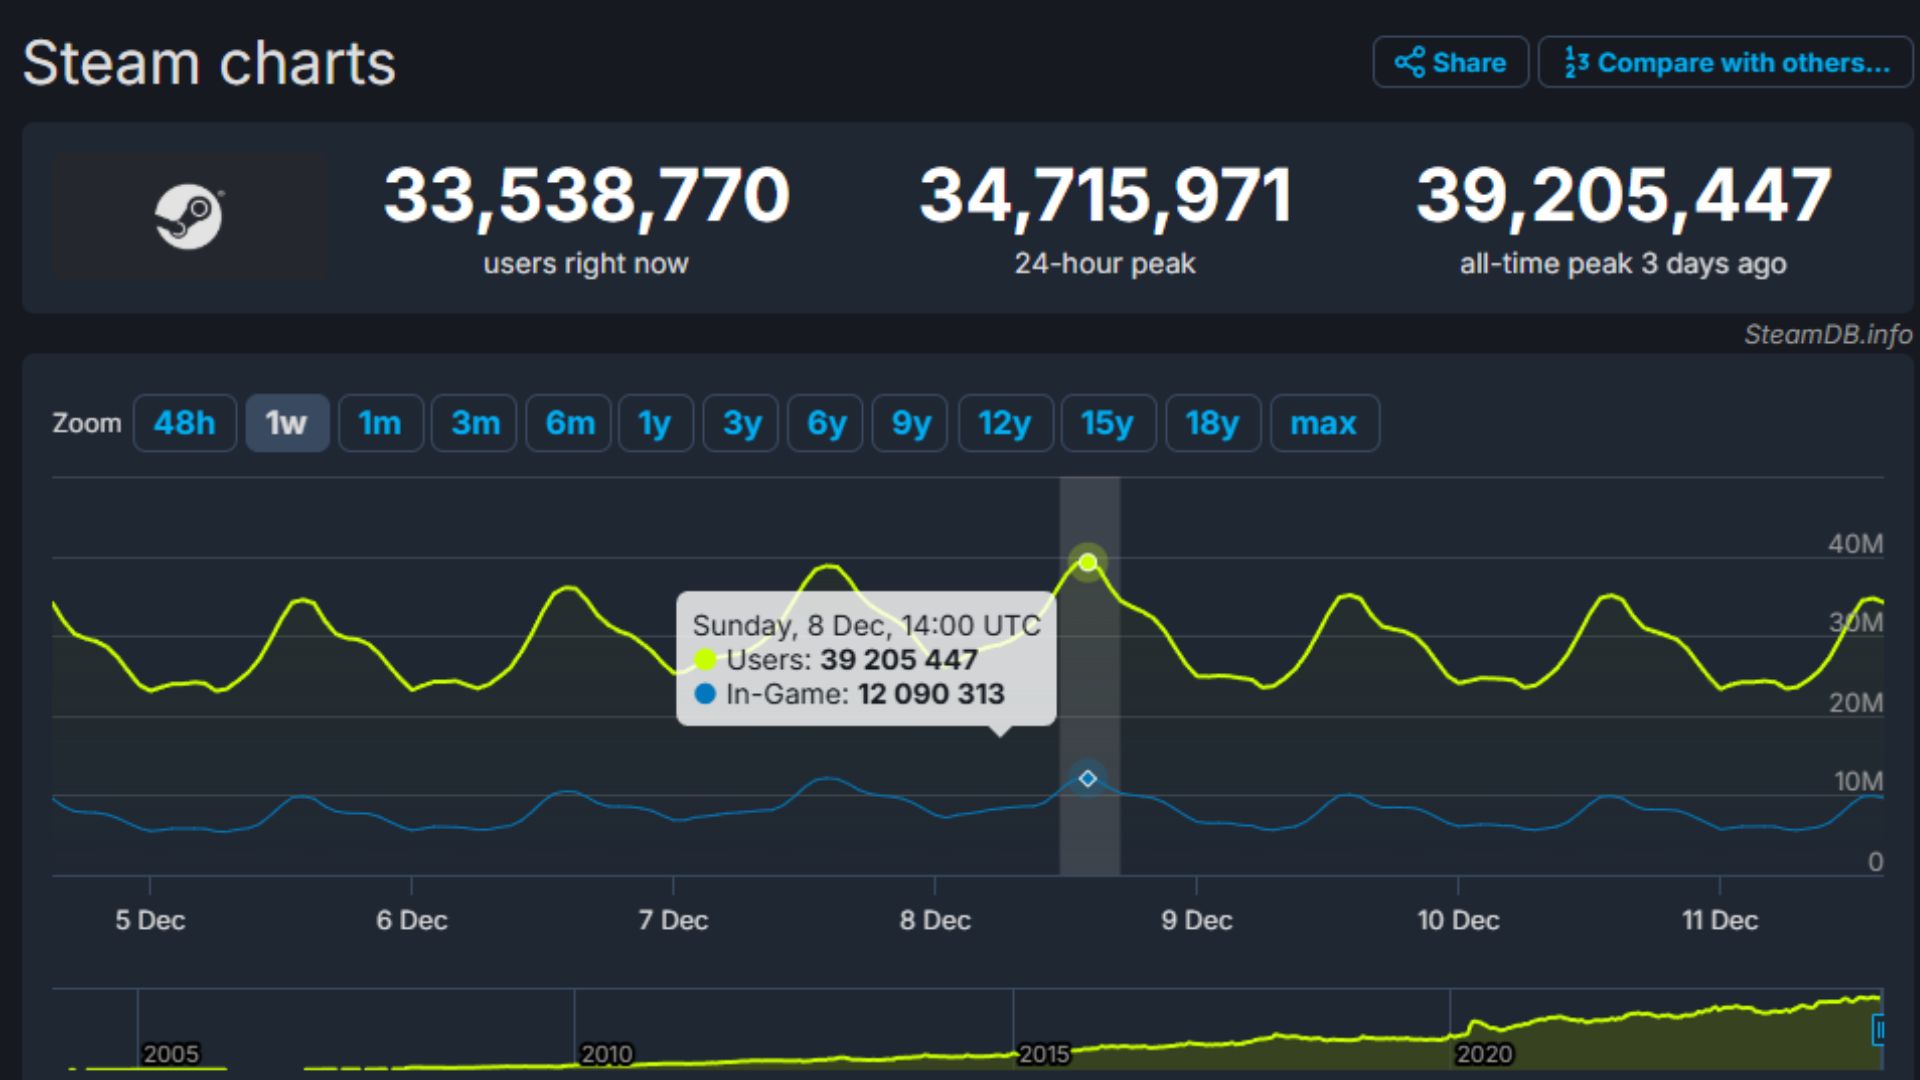
Task: Click the Share button
Action: click(1450, 62)
